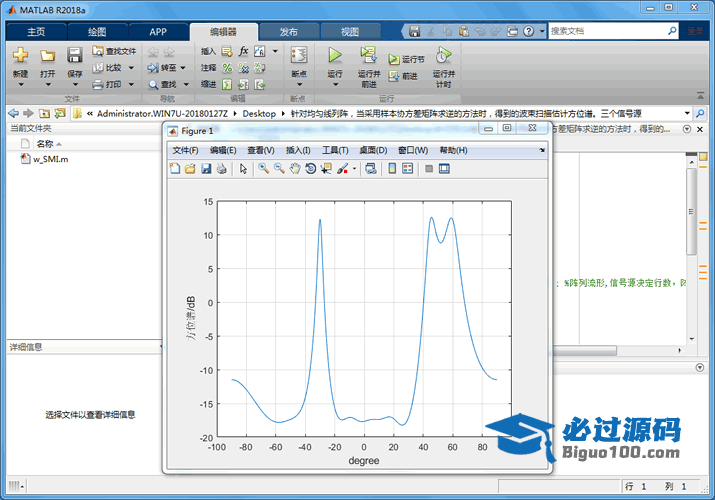
Task: Click Print Figure icon in Figure 1 toolbar
Action: tap(222, 169)
